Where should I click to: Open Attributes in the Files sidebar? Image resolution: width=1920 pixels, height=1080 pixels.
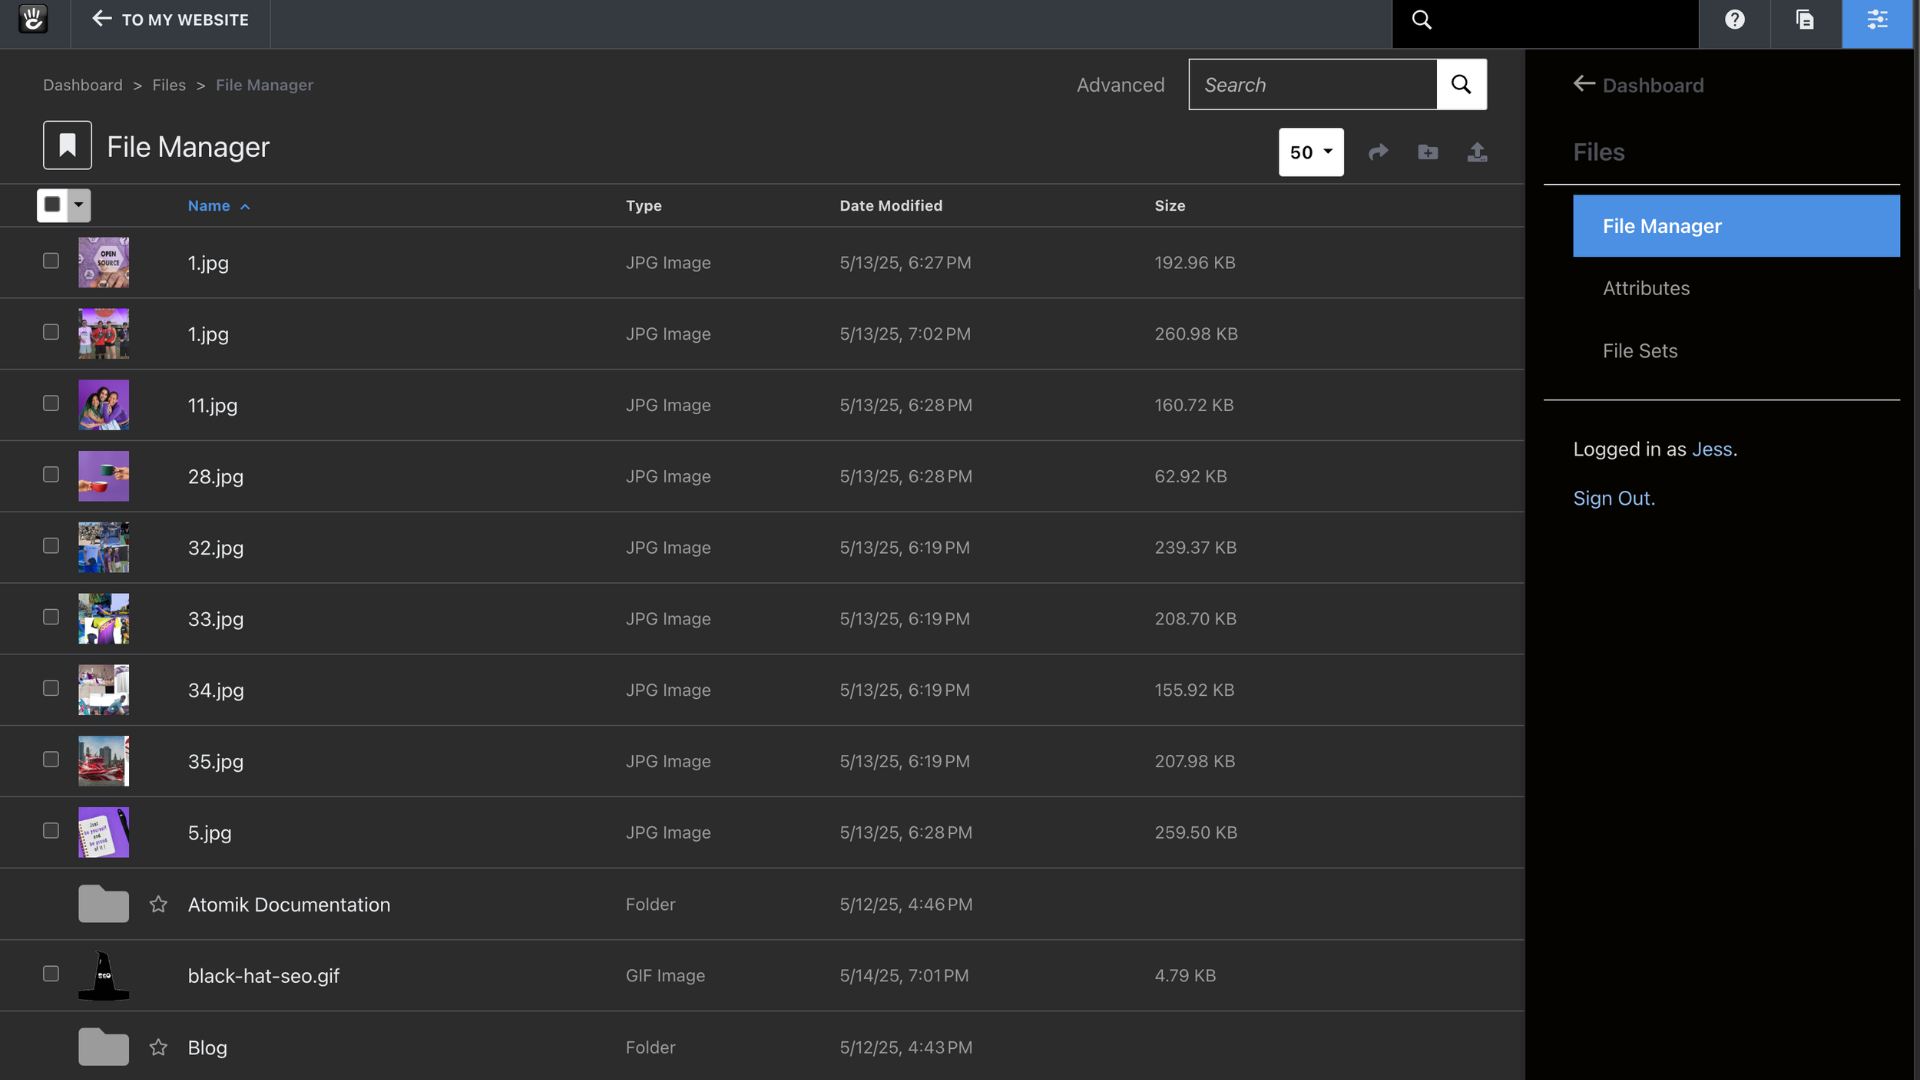[1646, 288]
